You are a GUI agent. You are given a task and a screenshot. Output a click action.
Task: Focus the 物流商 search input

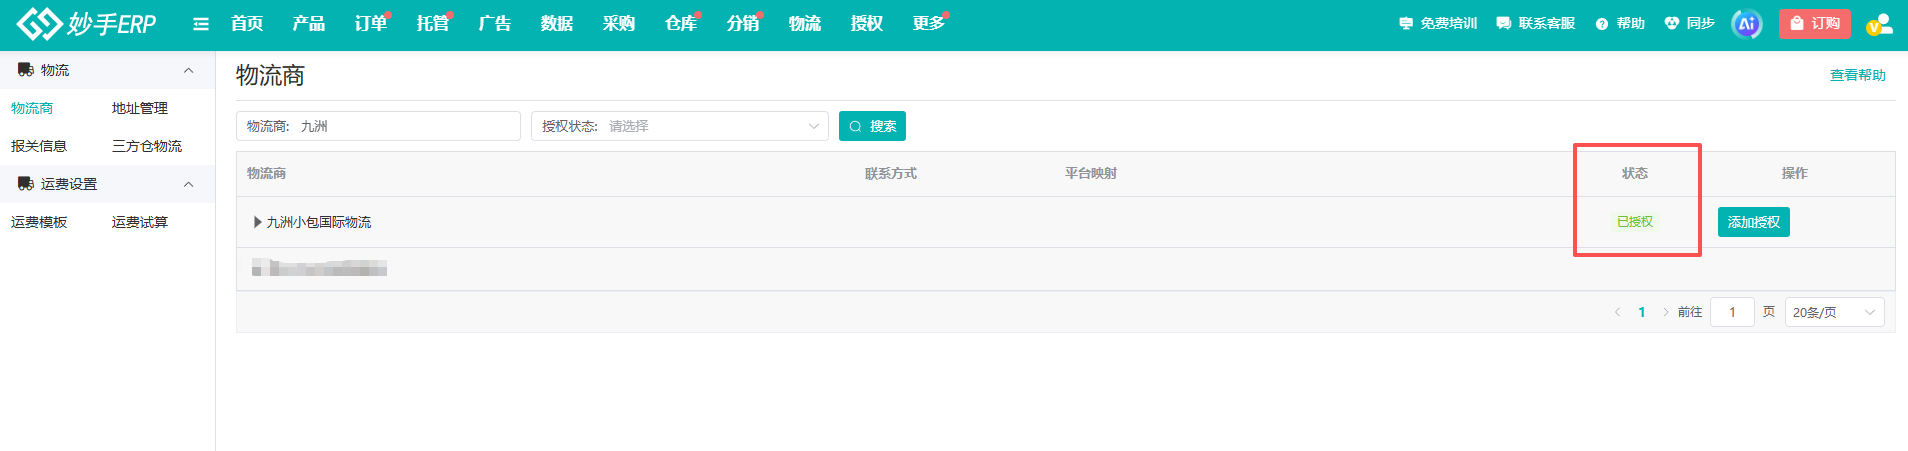tap(378, 126)
